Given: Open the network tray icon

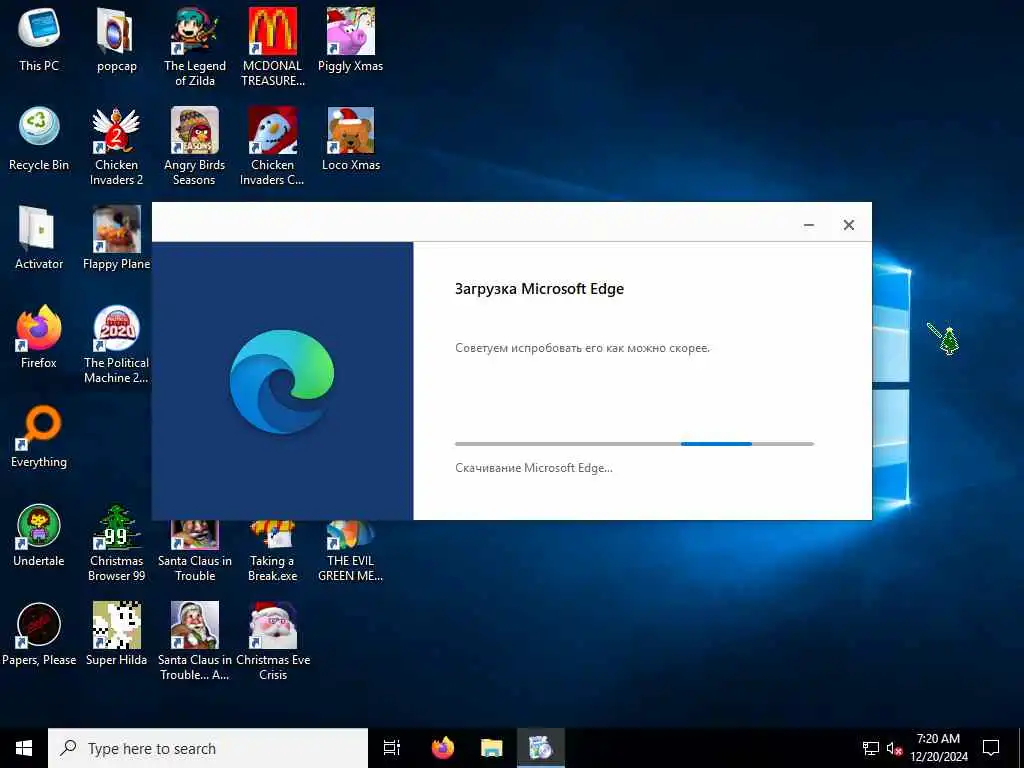Looking at the screenshot, I should 871,748.
